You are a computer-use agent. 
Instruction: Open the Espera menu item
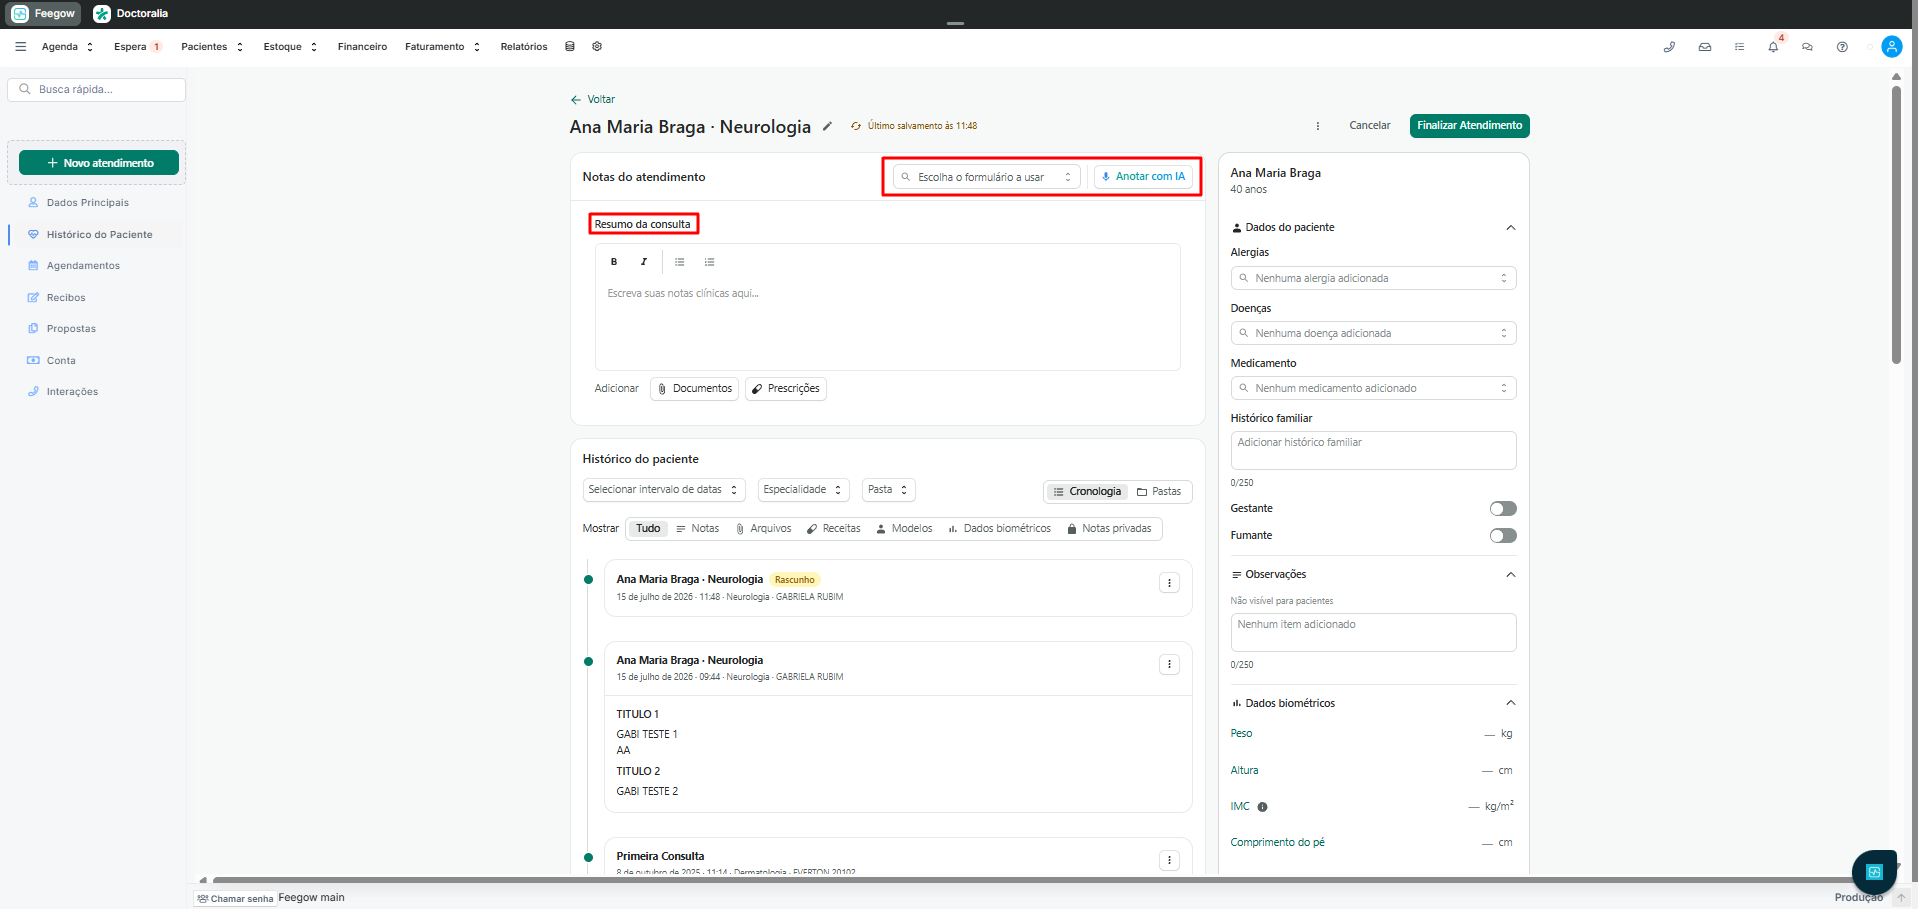(x=137, y=47)
